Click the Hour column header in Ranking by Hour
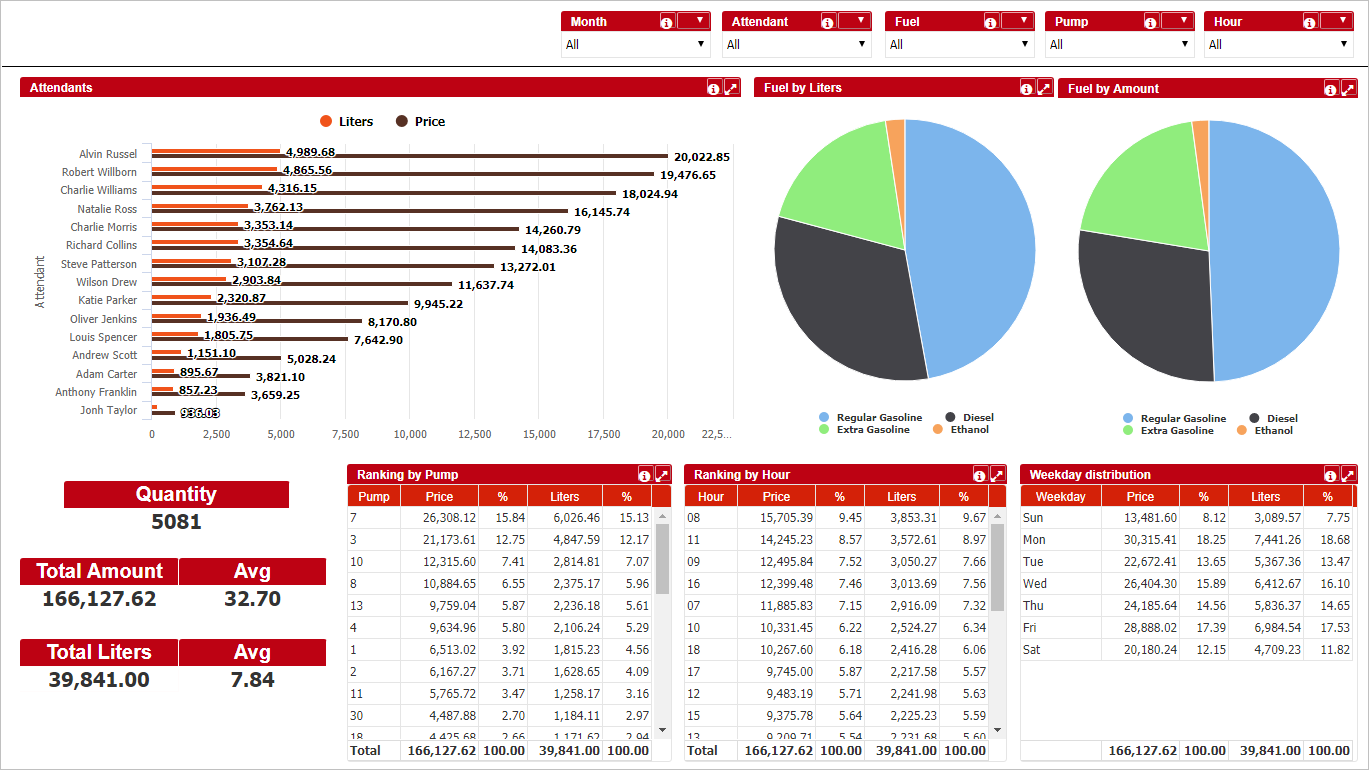1369x770 pixels. [x=711, y=497]
